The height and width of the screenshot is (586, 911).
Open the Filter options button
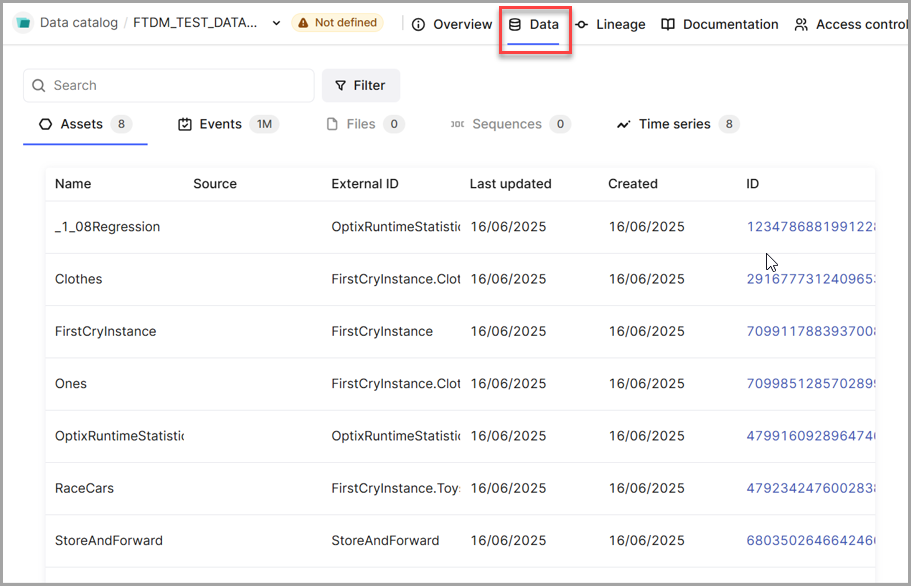tap(361, 85)
